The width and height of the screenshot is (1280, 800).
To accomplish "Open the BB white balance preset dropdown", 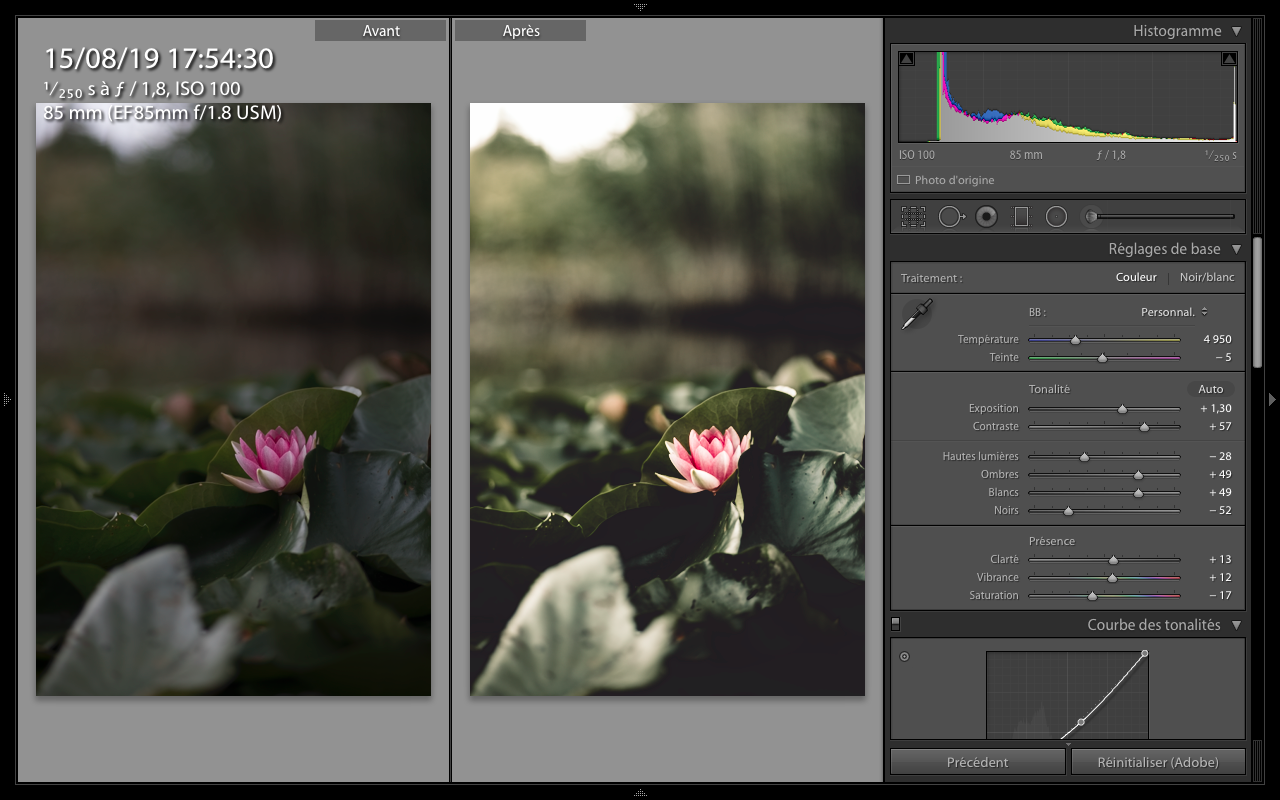I will 1174,312.
